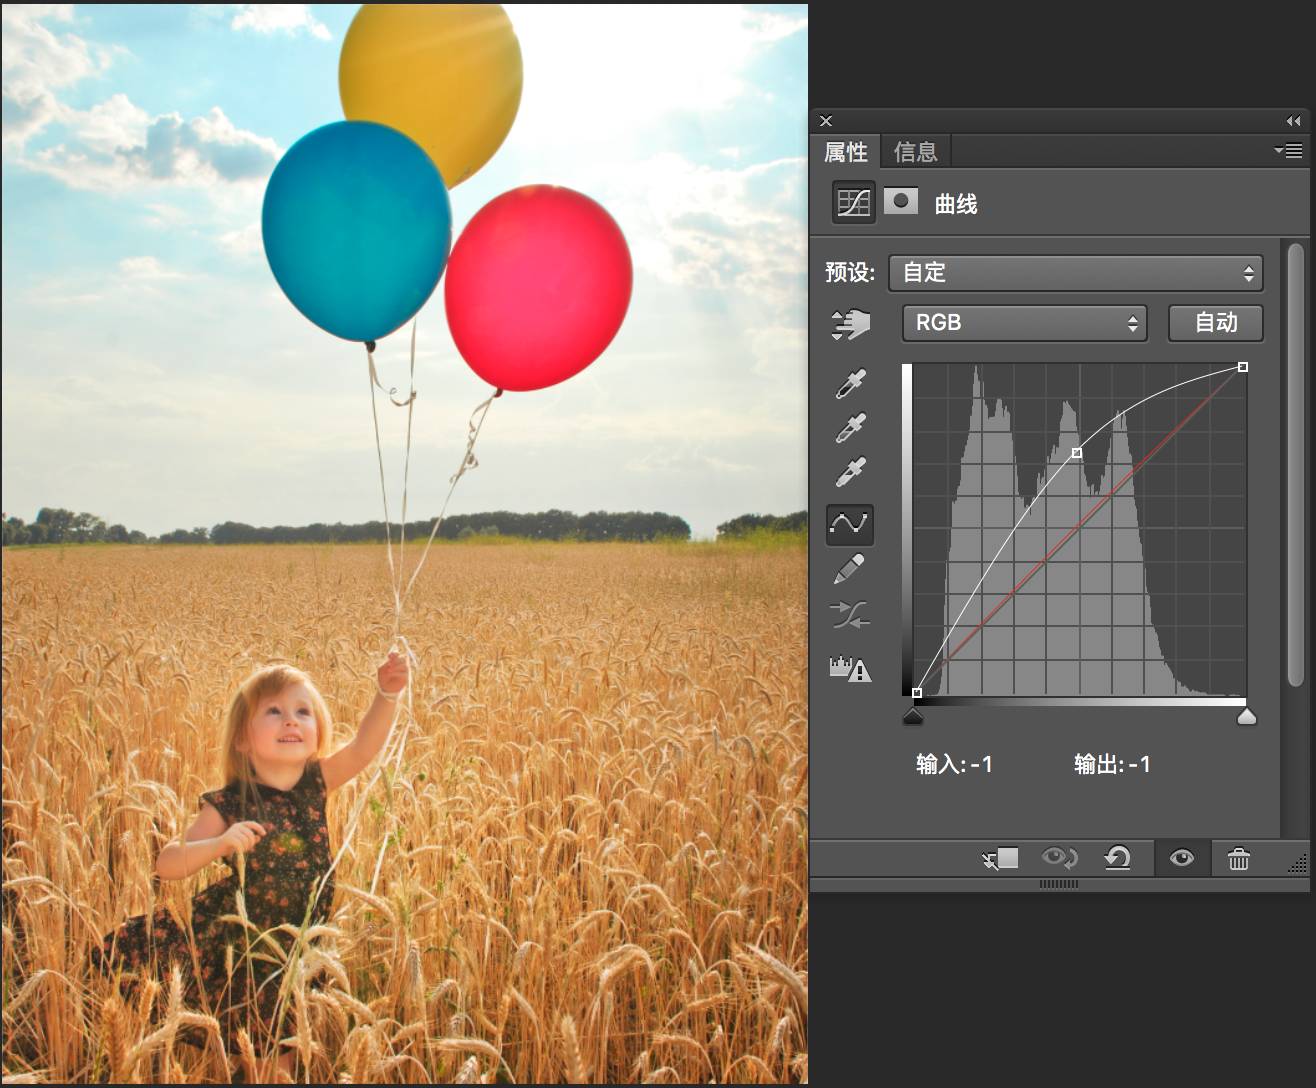Image resolution: width=1316 pixels, height=1088 pixels.
Task: Select the edit points curve tool
Action: click(850, 524)
